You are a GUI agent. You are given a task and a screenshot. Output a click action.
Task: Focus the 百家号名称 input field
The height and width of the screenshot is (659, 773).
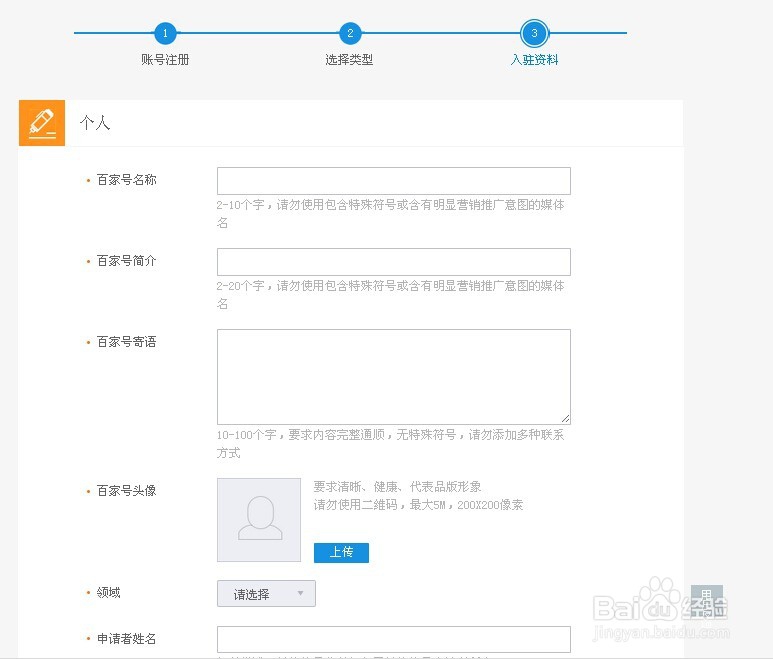click(394, 181)
